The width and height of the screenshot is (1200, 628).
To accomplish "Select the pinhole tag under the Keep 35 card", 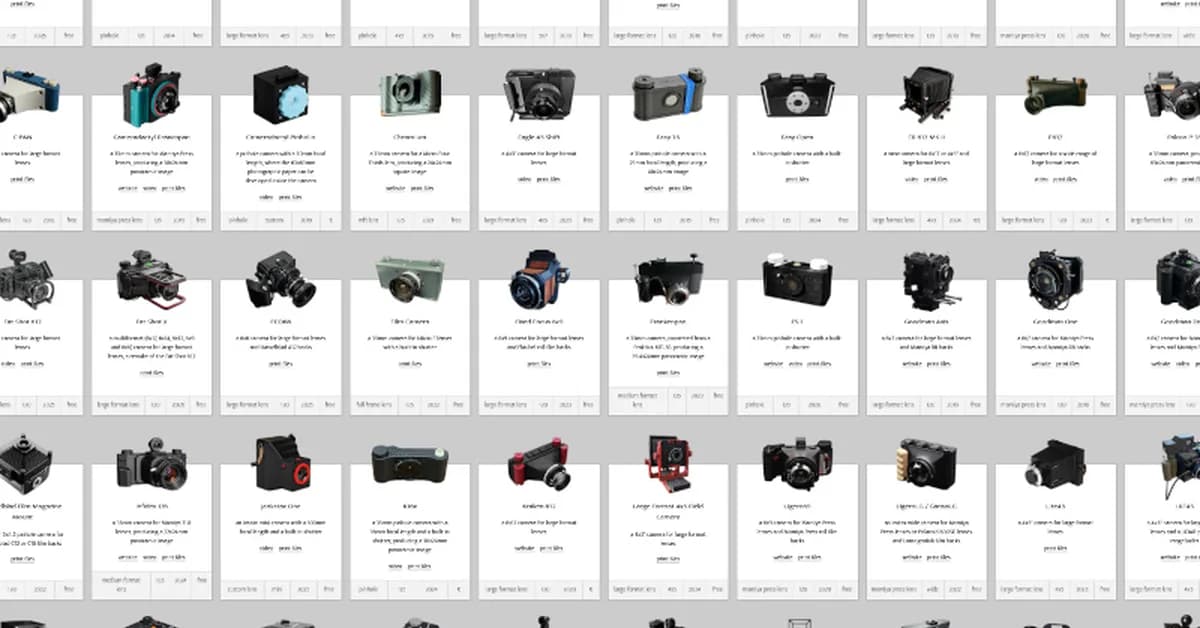I will pyautogui.click(x=624, y=220).
